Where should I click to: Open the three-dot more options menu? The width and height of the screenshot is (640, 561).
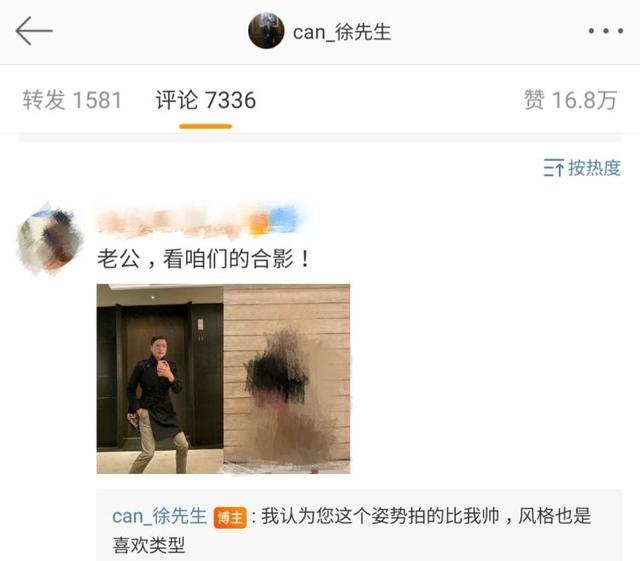pyautogui.click(x=606, y=31)
